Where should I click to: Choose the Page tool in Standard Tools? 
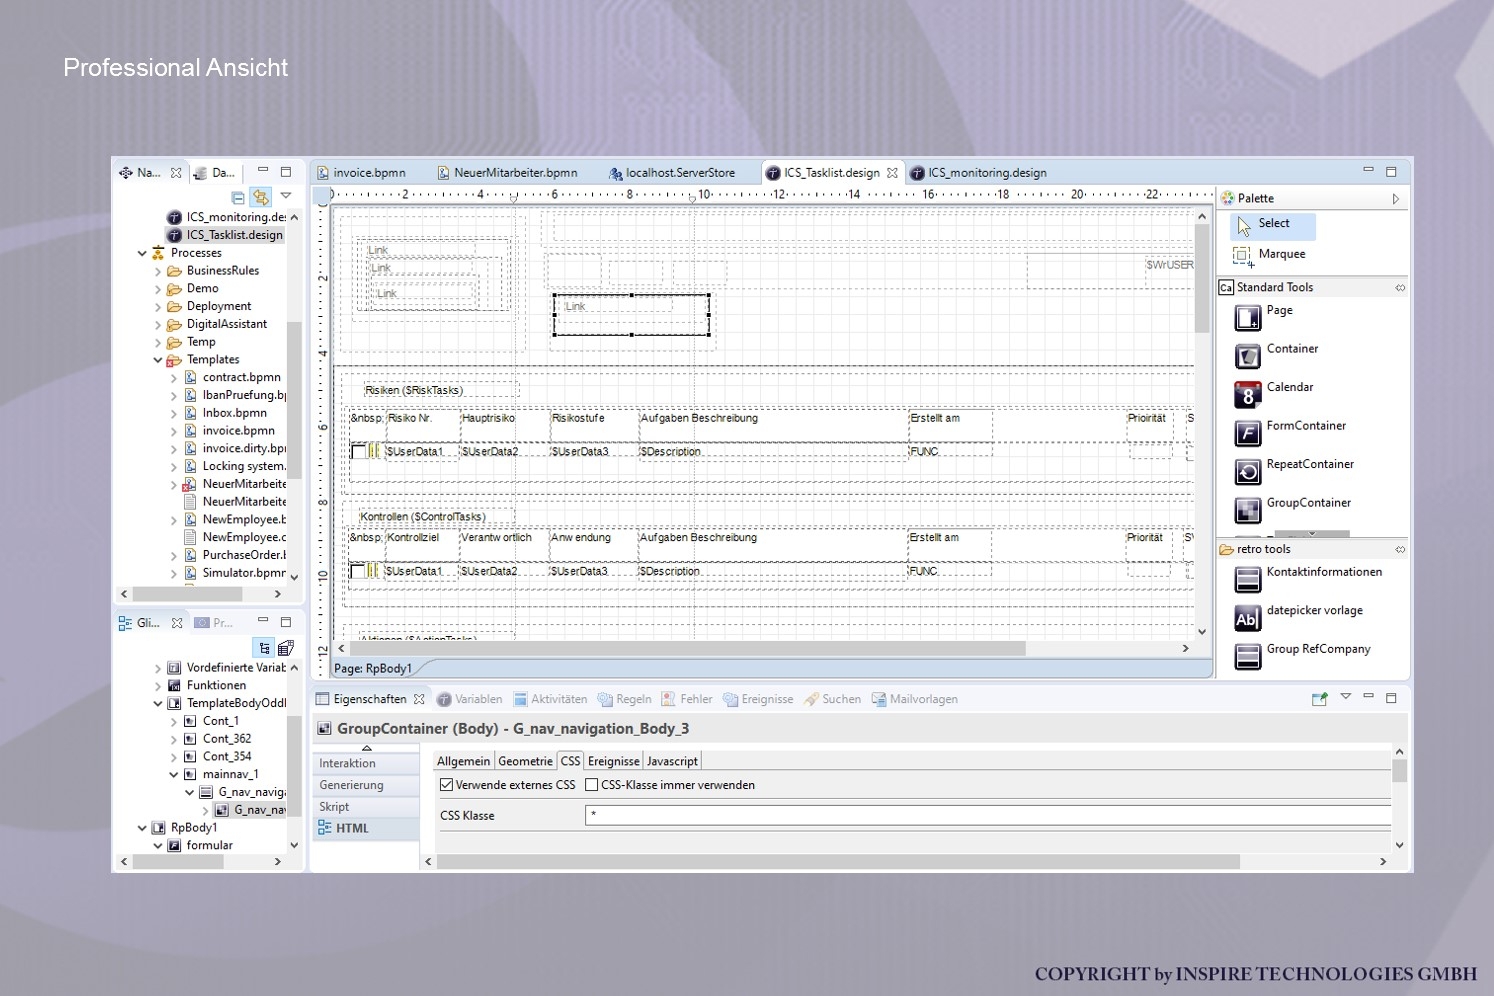[x=1278, y=311]
